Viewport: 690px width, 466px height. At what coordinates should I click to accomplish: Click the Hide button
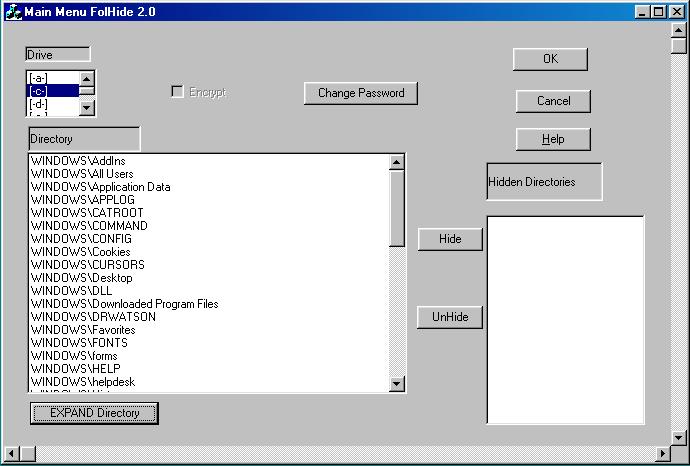point(450,239)
